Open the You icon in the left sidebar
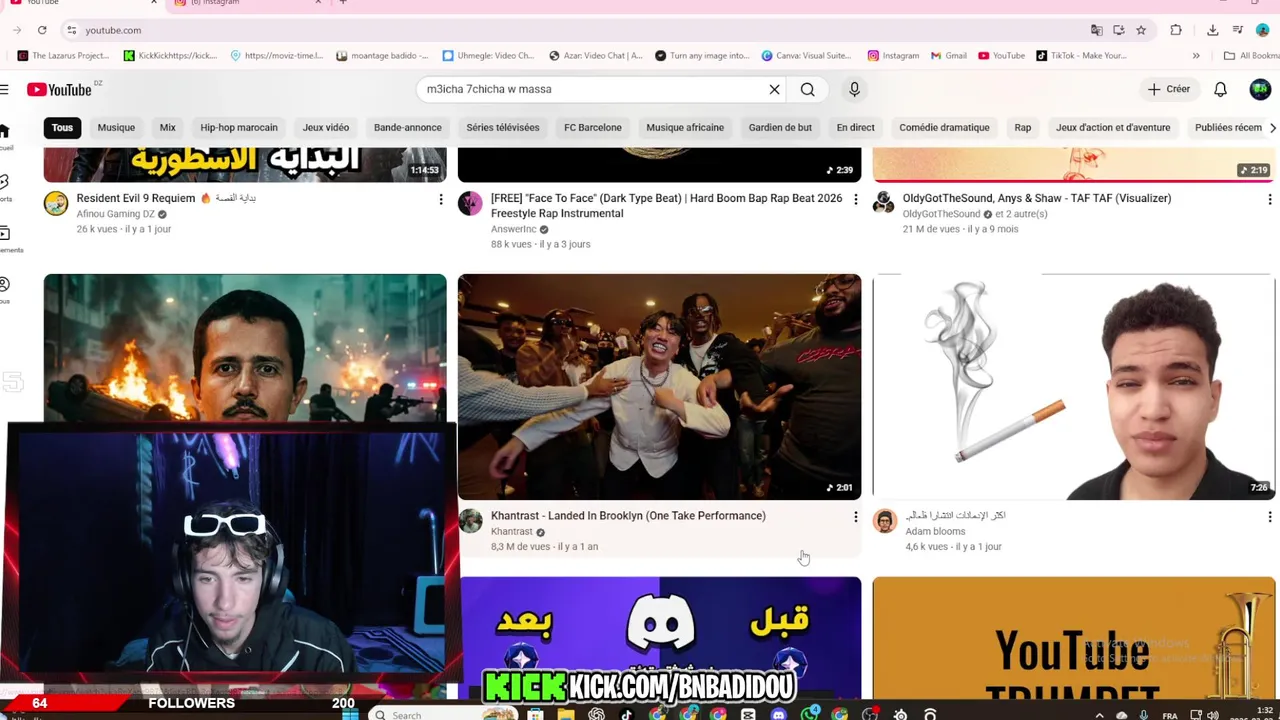This screenshot has height=720, width=1280. [5, 285]
